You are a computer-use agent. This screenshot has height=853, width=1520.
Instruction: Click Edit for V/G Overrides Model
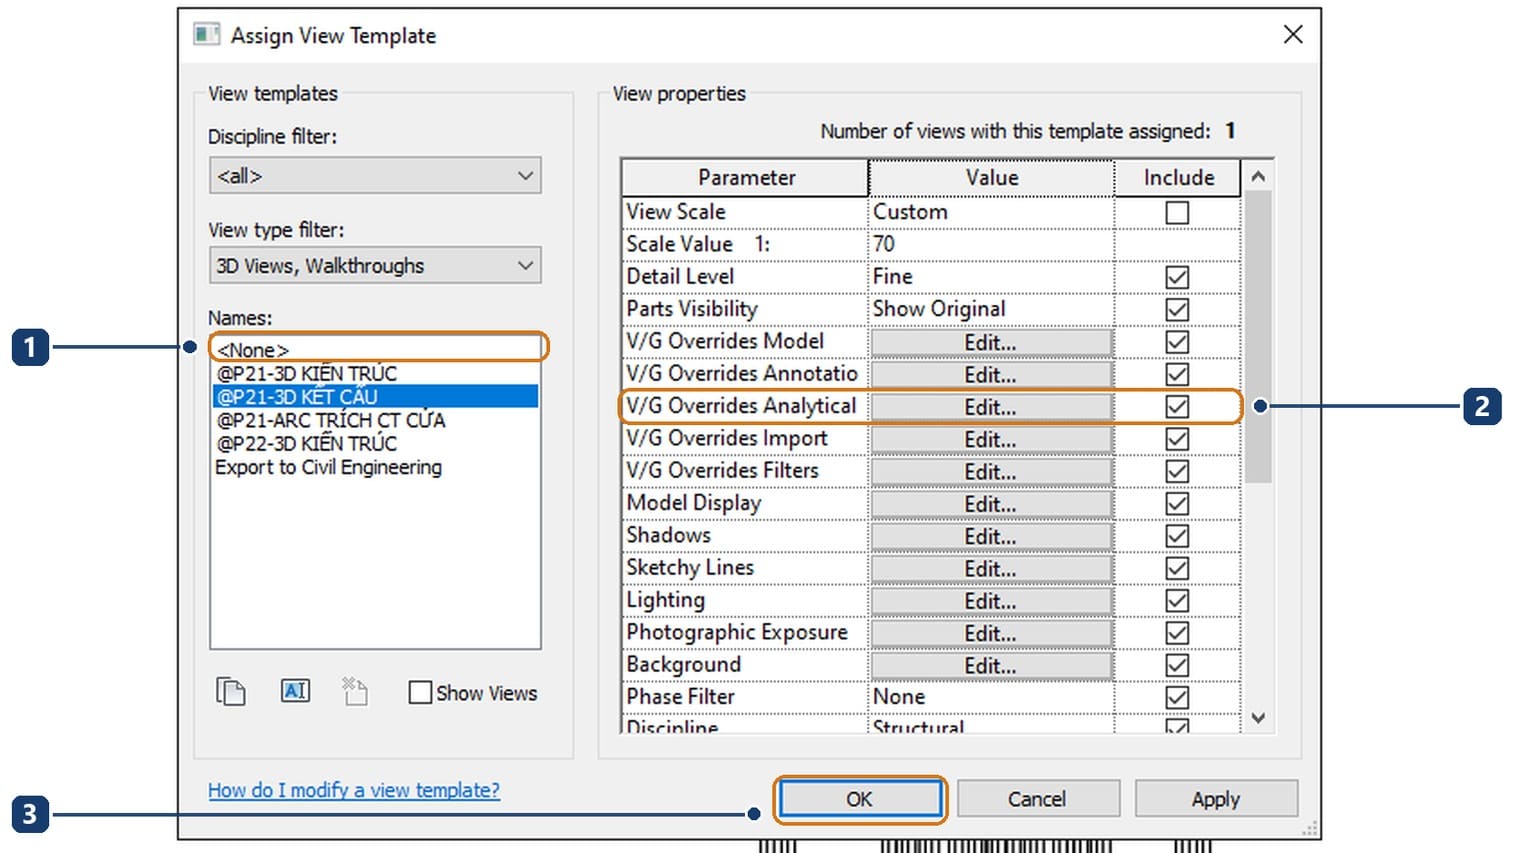click(991, 343)
